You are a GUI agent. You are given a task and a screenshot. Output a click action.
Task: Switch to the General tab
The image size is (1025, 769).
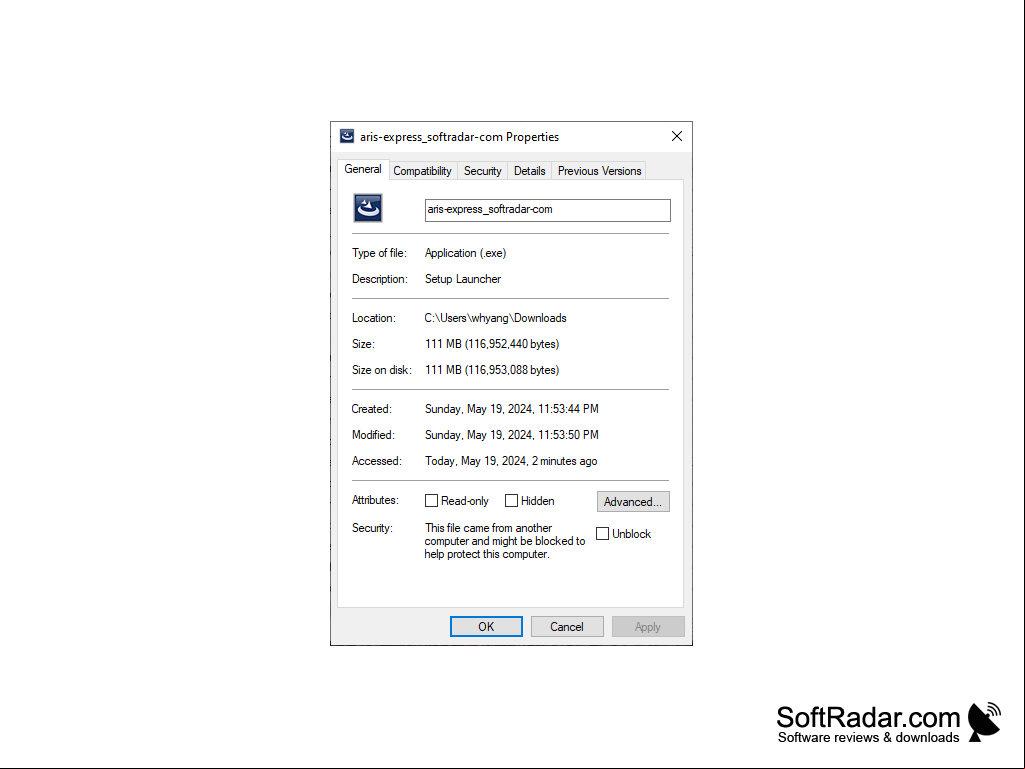tap(363, 169)
